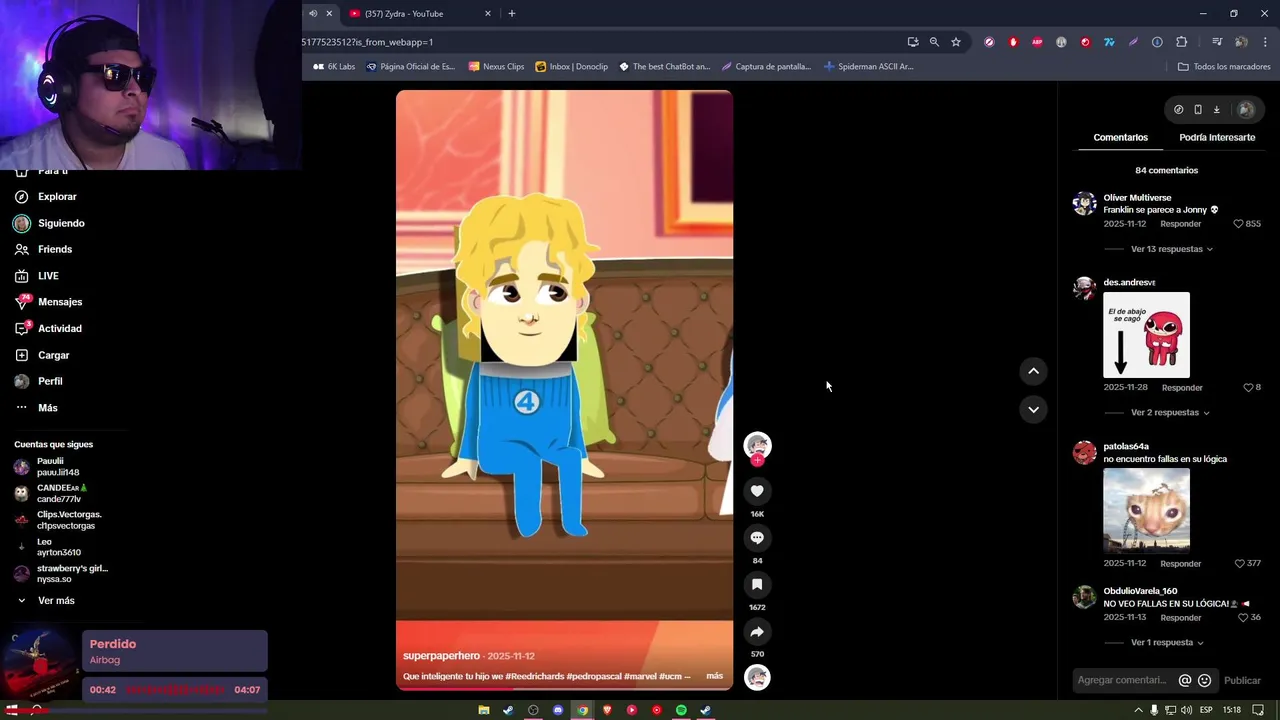Go to next video with down arrow
The height and width of the screenshot is (720, 1280).
(1033, 409)
